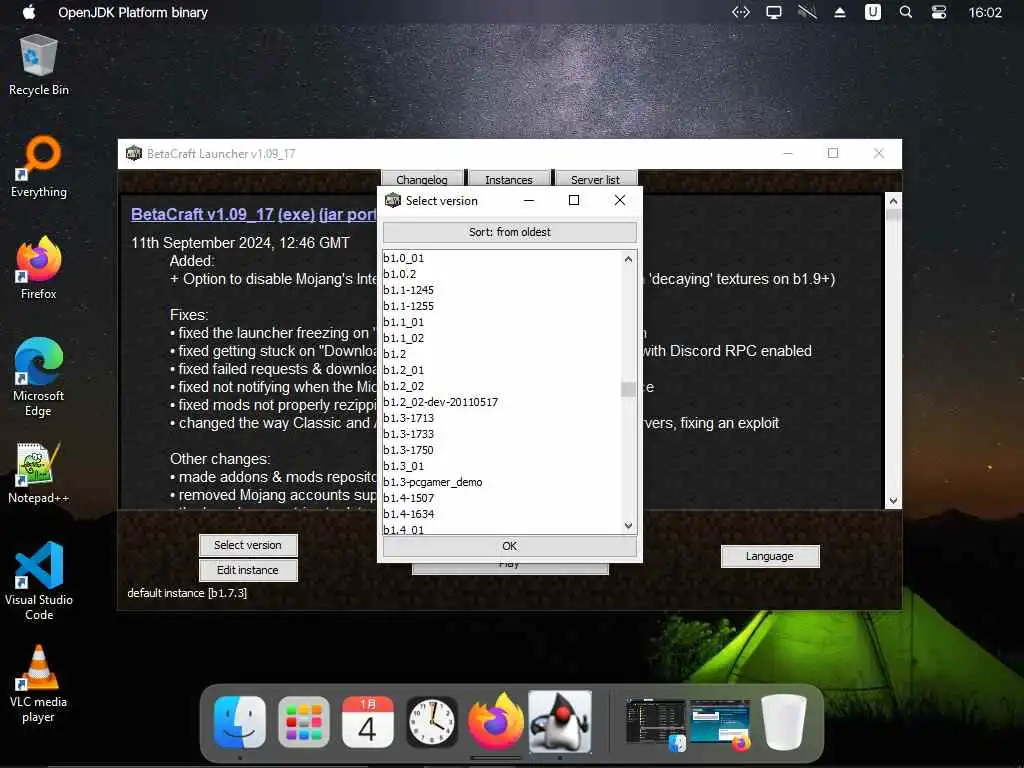Image resolution: width=1024 pixels, height=768 pixels.
Task: Open the Trash in the dock
Action: click(x=784, y=722)
